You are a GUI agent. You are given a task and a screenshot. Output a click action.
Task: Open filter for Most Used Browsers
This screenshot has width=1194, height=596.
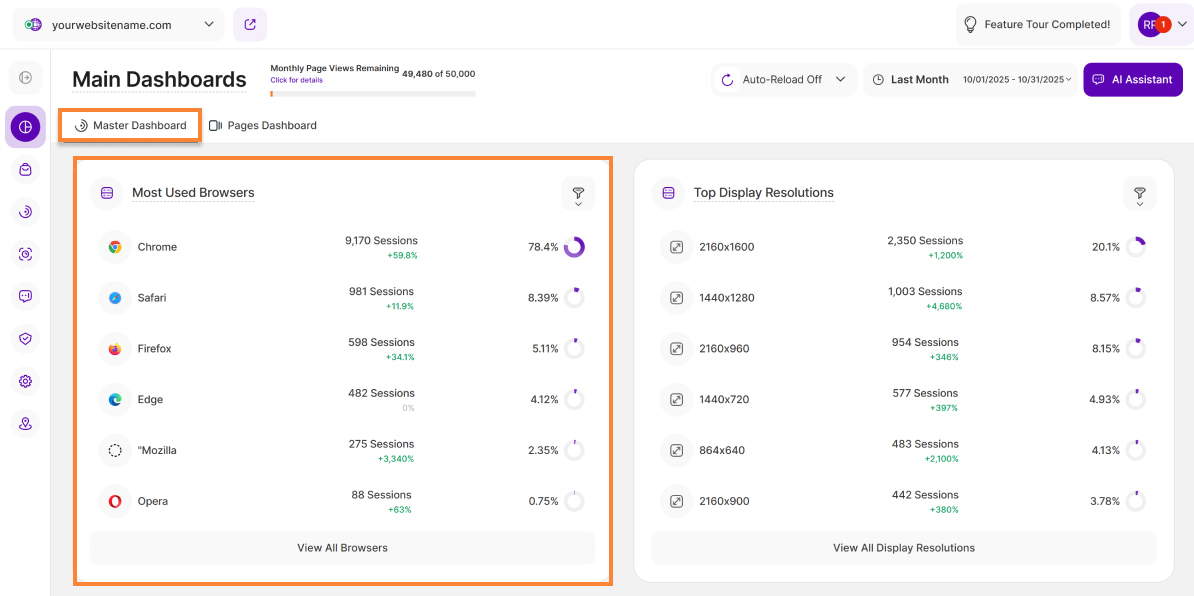pos(578,194)
